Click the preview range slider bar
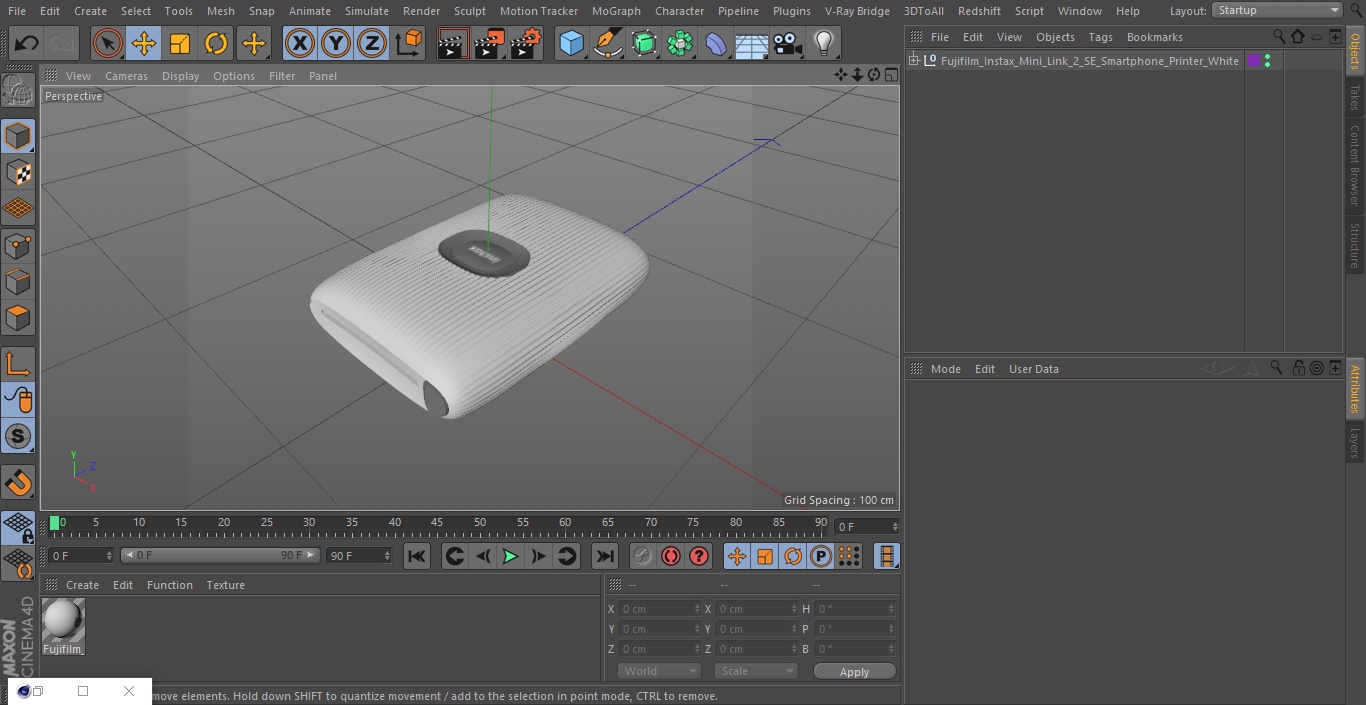Image resolution: width=1366 pixels, height=705 pixels. pyautogui.click(x=219, y=555)
